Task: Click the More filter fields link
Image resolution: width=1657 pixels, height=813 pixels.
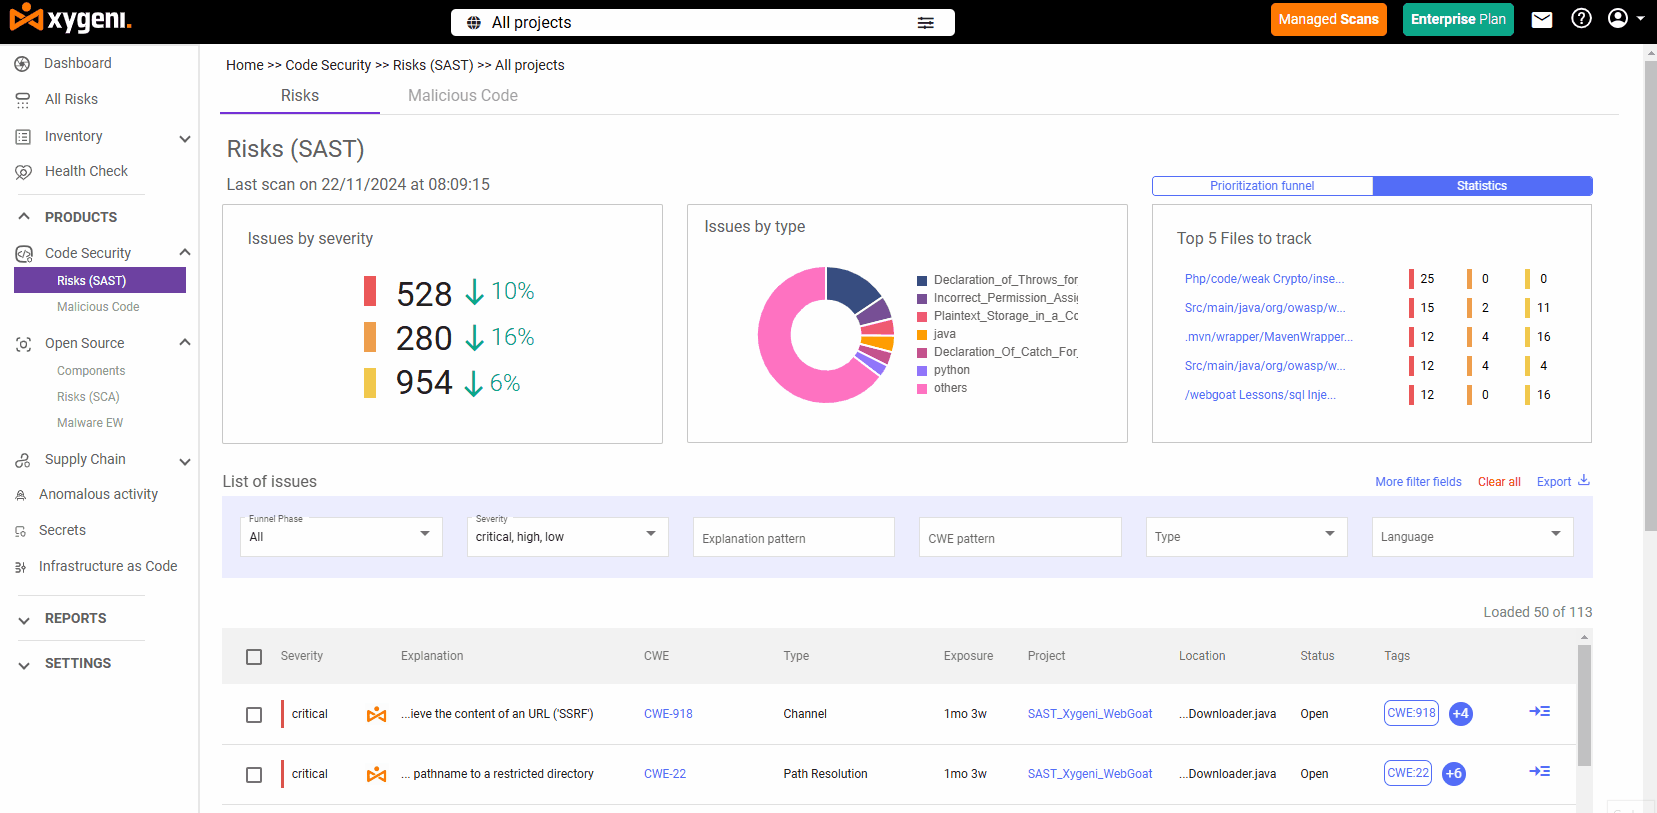Action: 1418,482
